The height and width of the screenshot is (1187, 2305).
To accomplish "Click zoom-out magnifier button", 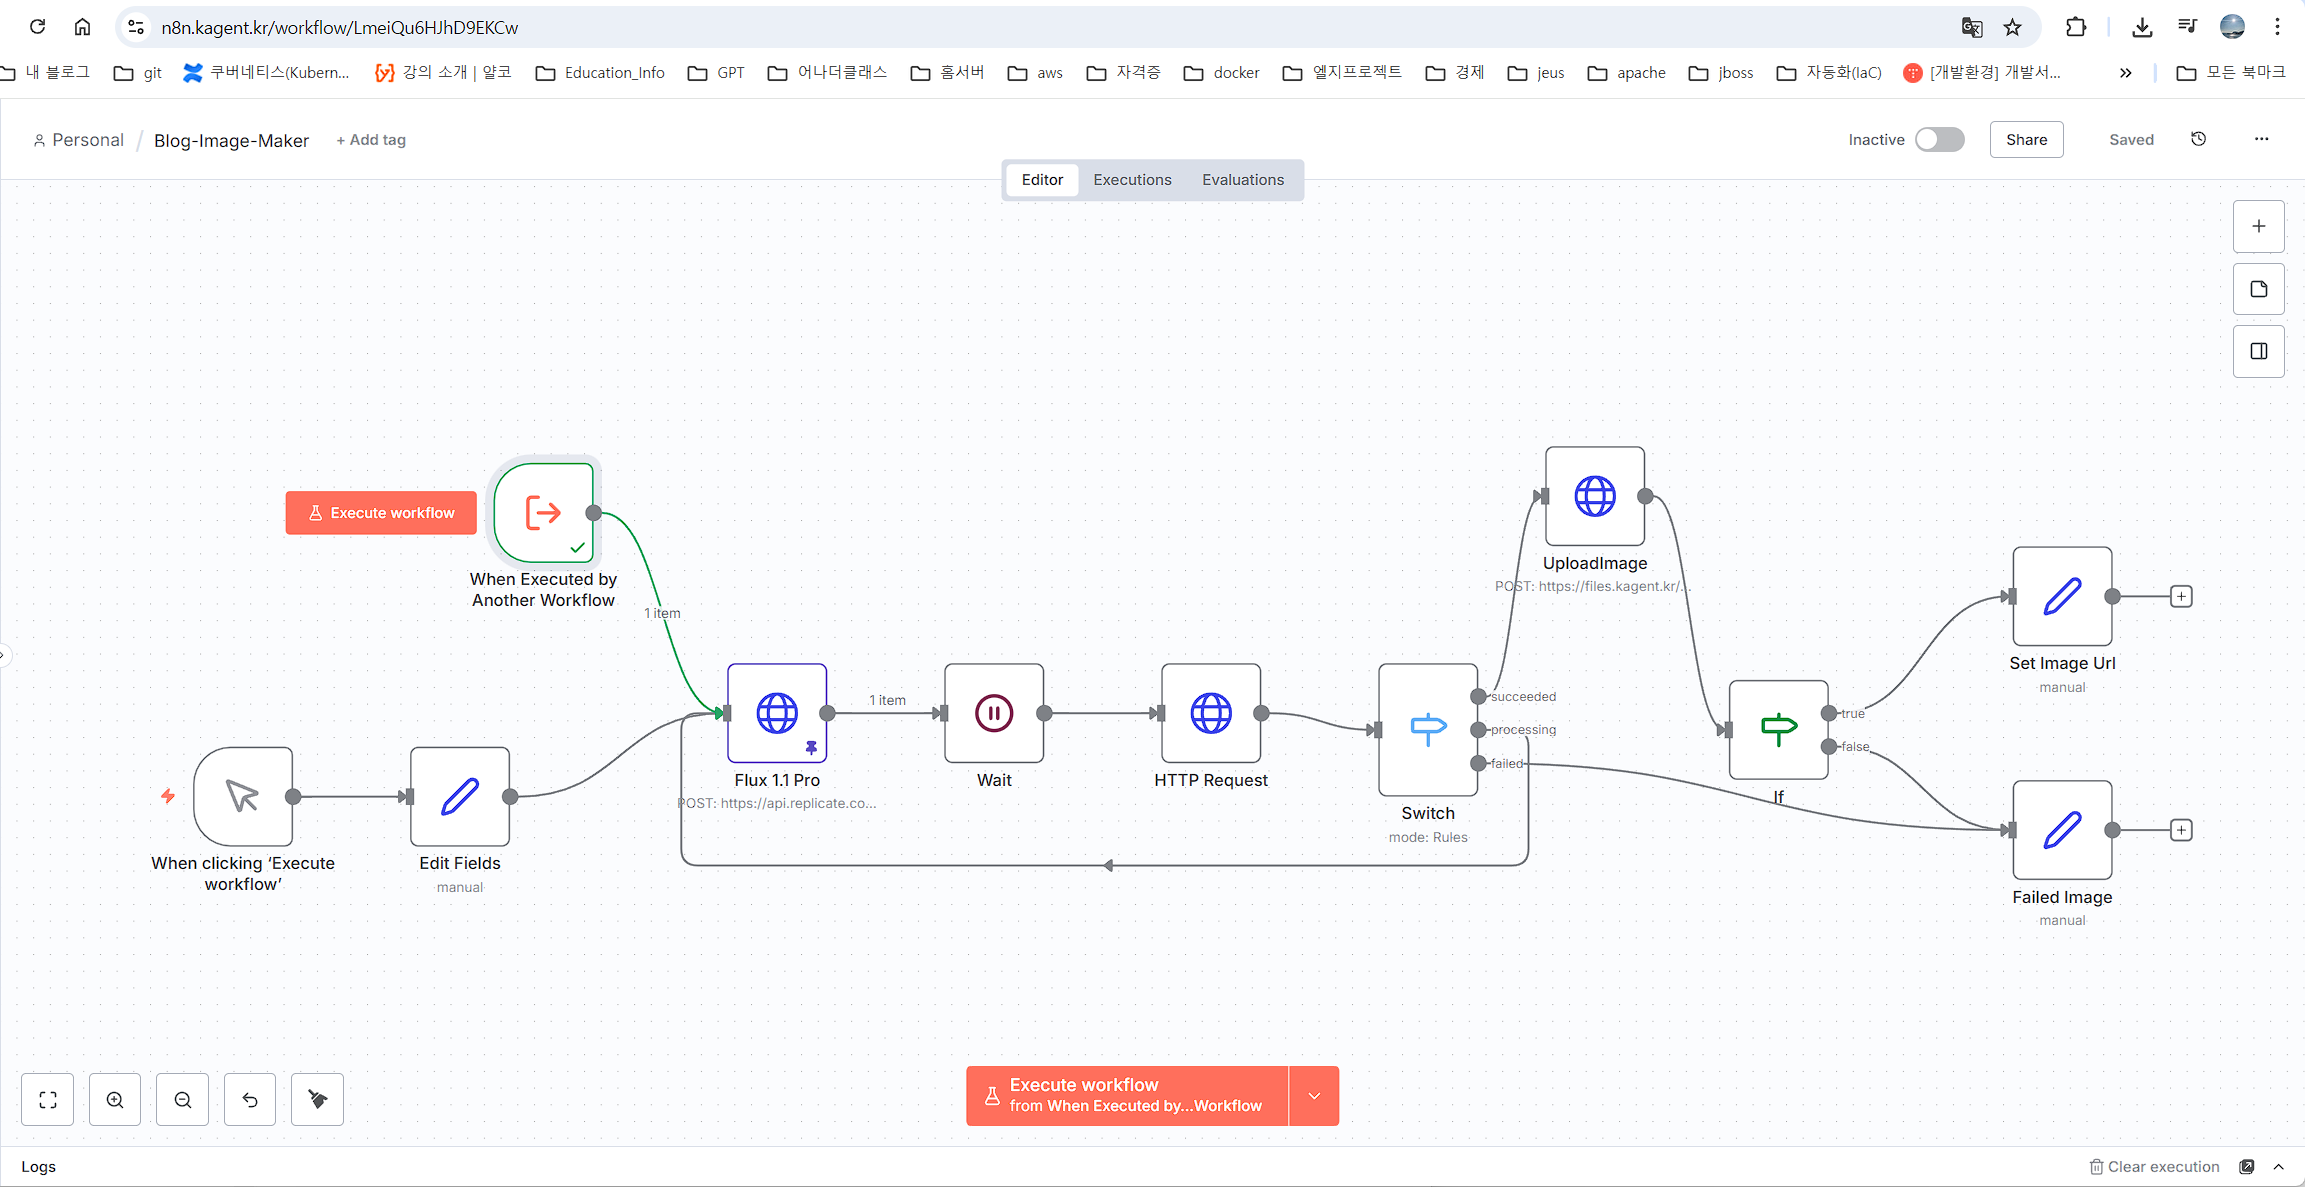I will tap(183, 1100).
